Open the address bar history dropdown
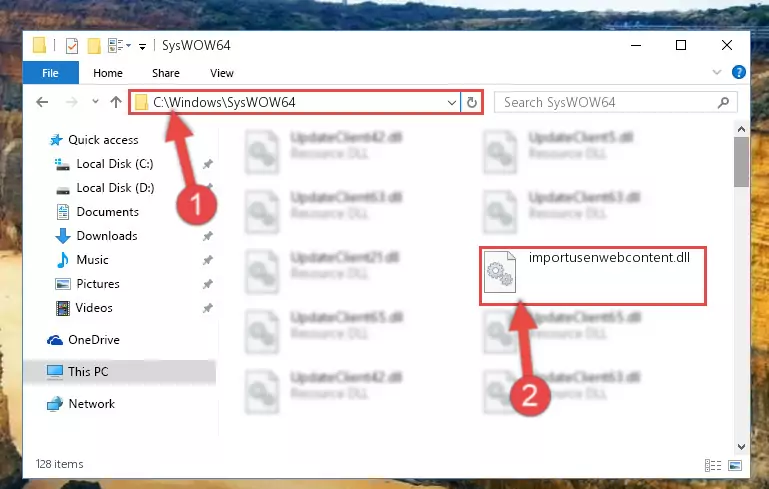Viewport: 769px width, 489px height. [452, 103]
